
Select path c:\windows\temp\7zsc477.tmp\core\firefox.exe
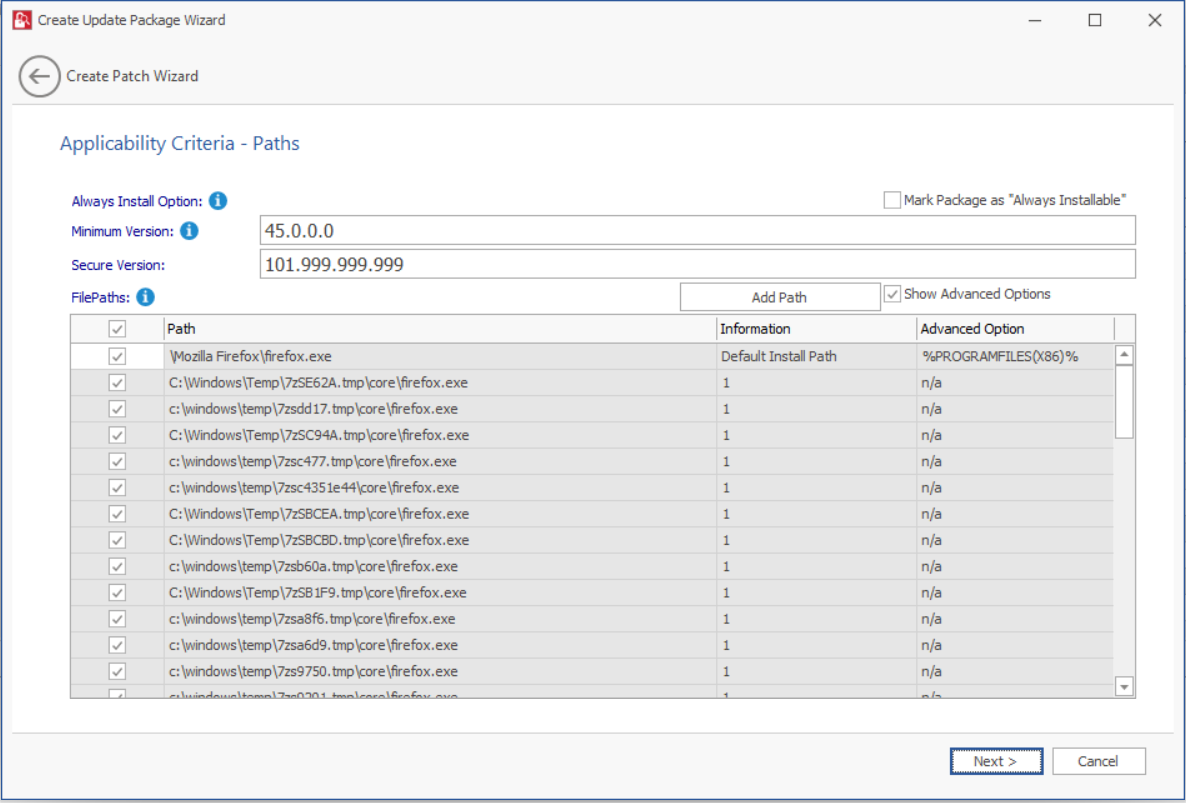pyautogui.click(x=440, y=461)
